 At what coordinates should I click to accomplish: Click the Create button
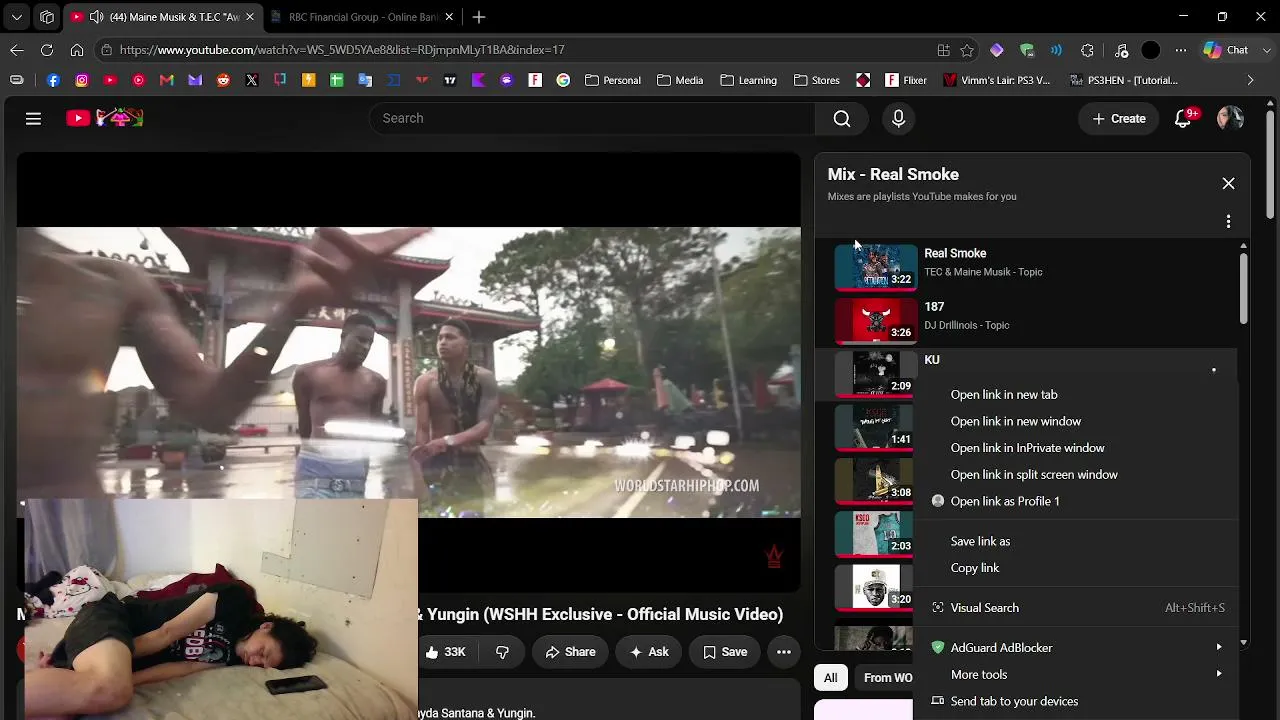(x=1119, y=118)
